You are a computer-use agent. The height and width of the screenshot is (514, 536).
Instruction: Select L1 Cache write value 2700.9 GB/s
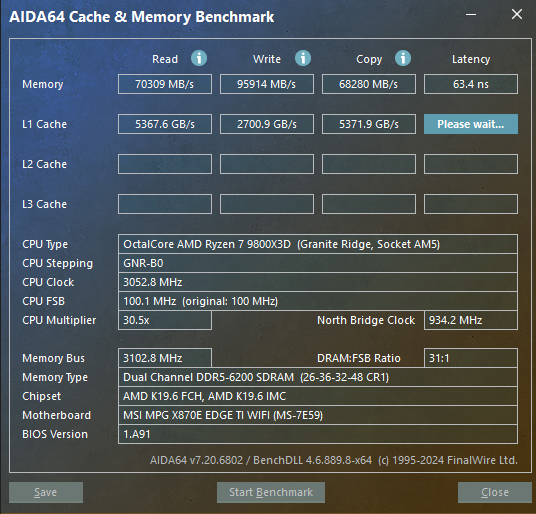[x=267, y=124]
